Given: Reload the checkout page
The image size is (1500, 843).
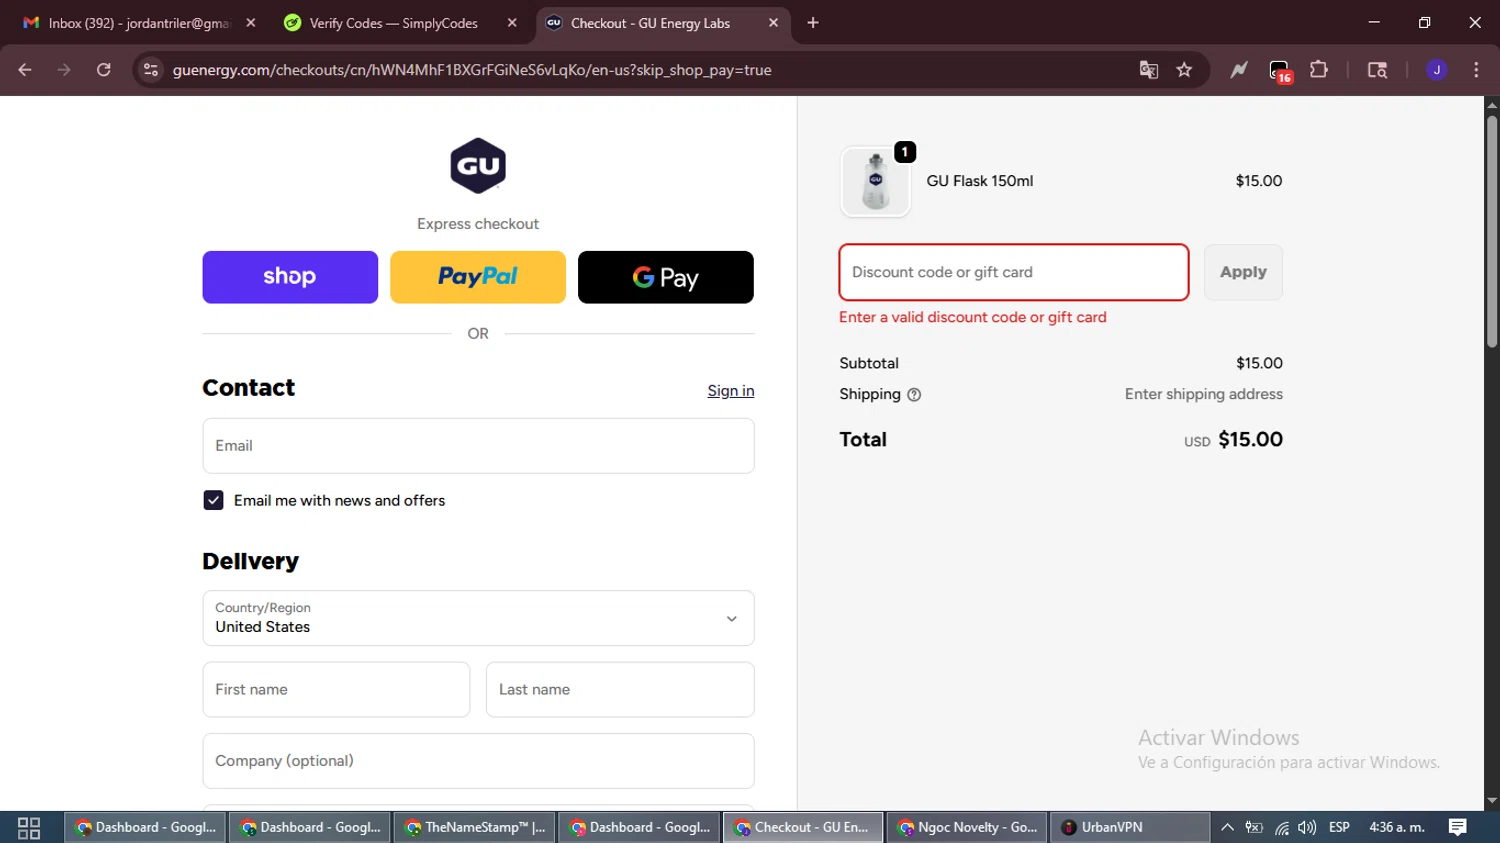Looking at the screenshot, I should [104, 70].
